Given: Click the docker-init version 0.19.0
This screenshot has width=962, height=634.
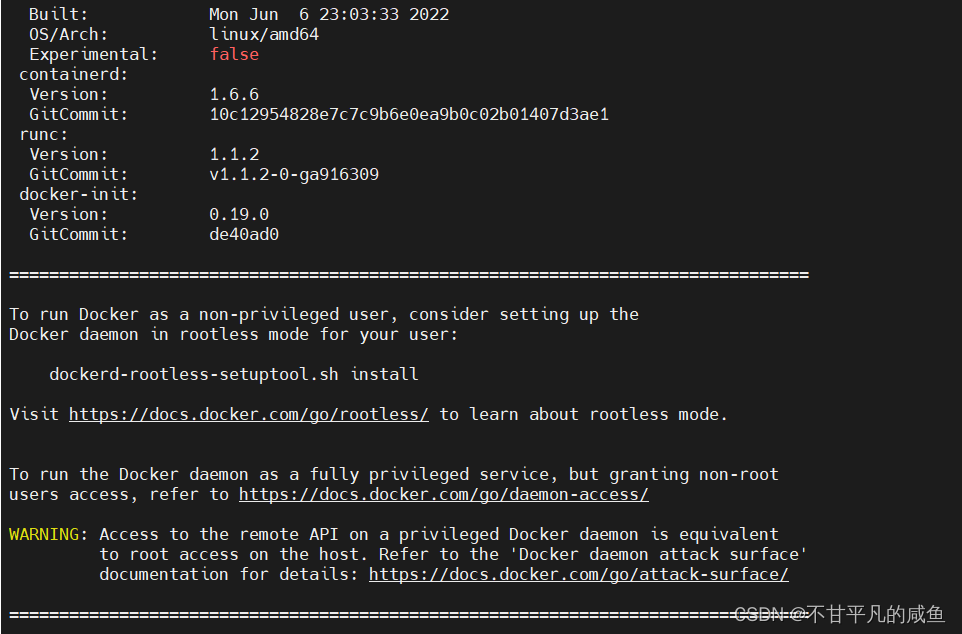Looking at the screenshot, I should click(x=238, y=214).
